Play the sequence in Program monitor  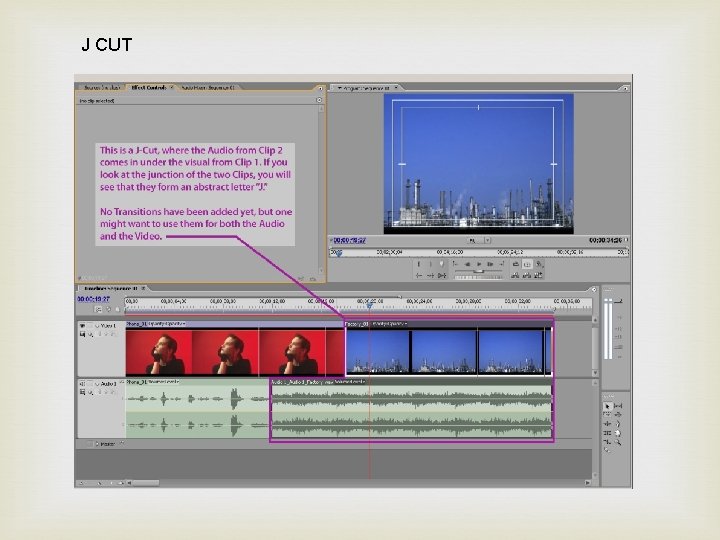click(479, 264)
